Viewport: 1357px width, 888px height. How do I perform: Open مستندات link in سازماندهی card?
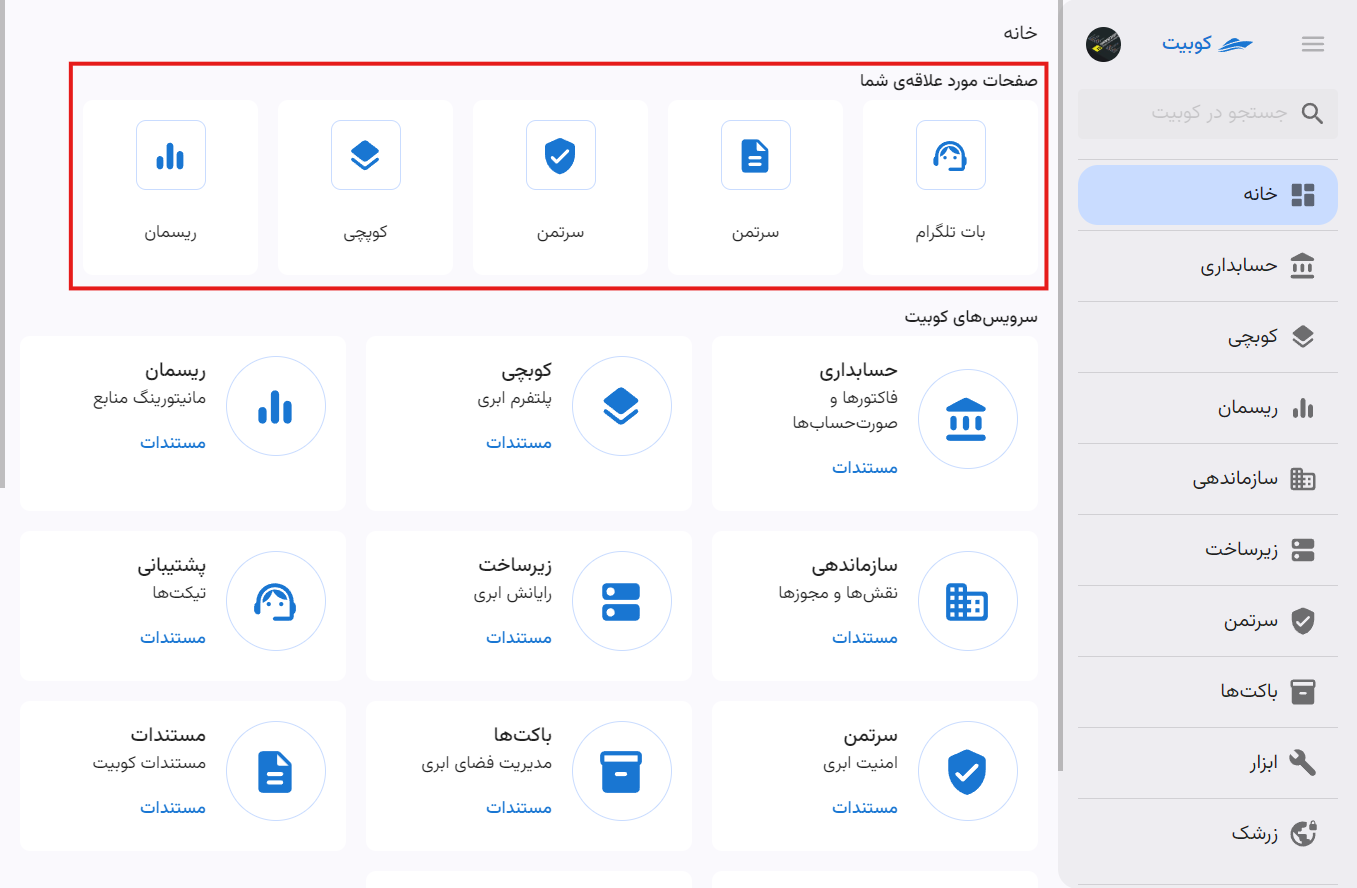[865, 637]
